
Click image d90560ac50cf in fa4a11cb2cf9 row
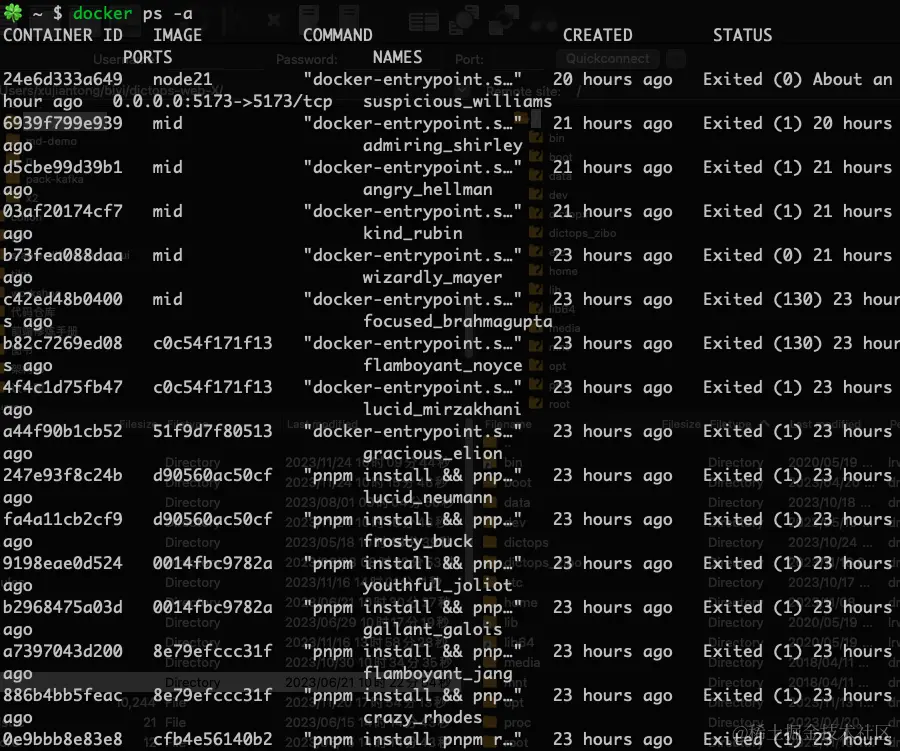(212, 520)
